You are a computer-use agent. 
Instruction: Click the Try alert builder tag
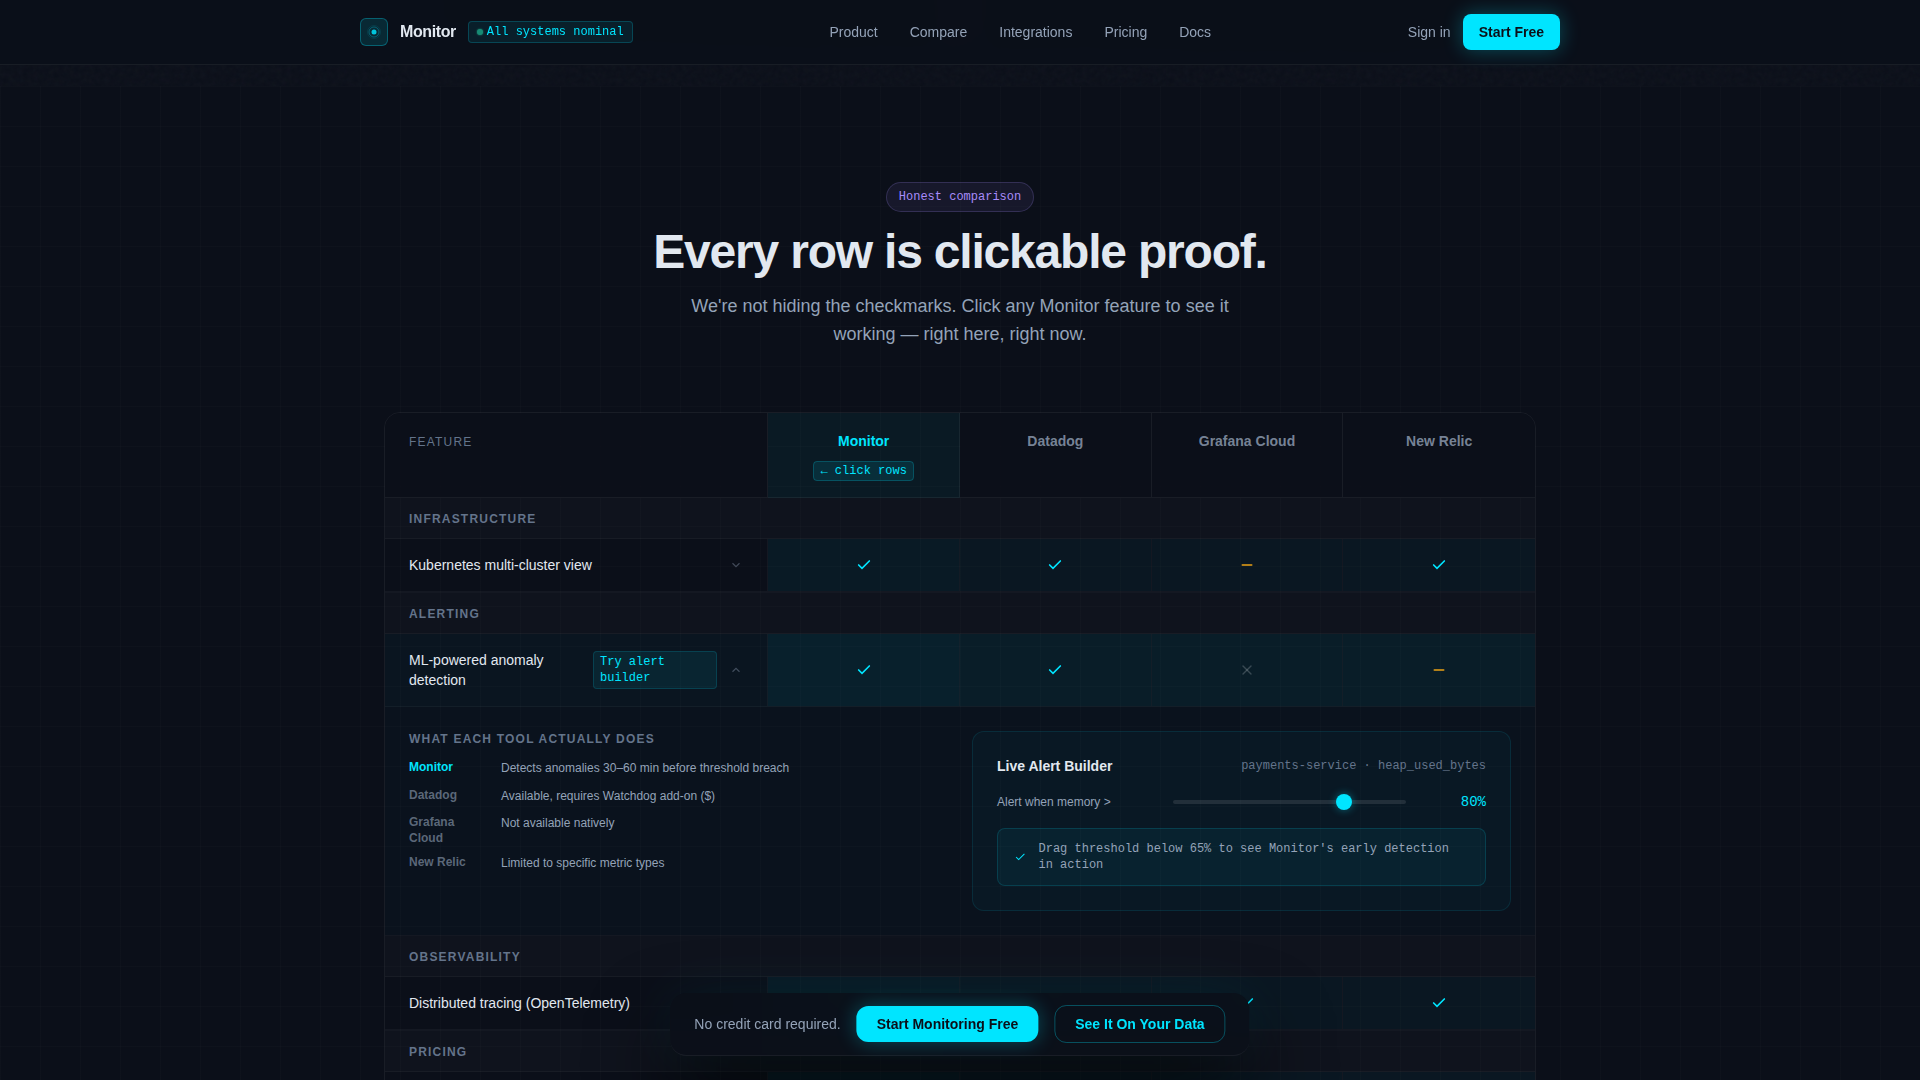(654, 670)
